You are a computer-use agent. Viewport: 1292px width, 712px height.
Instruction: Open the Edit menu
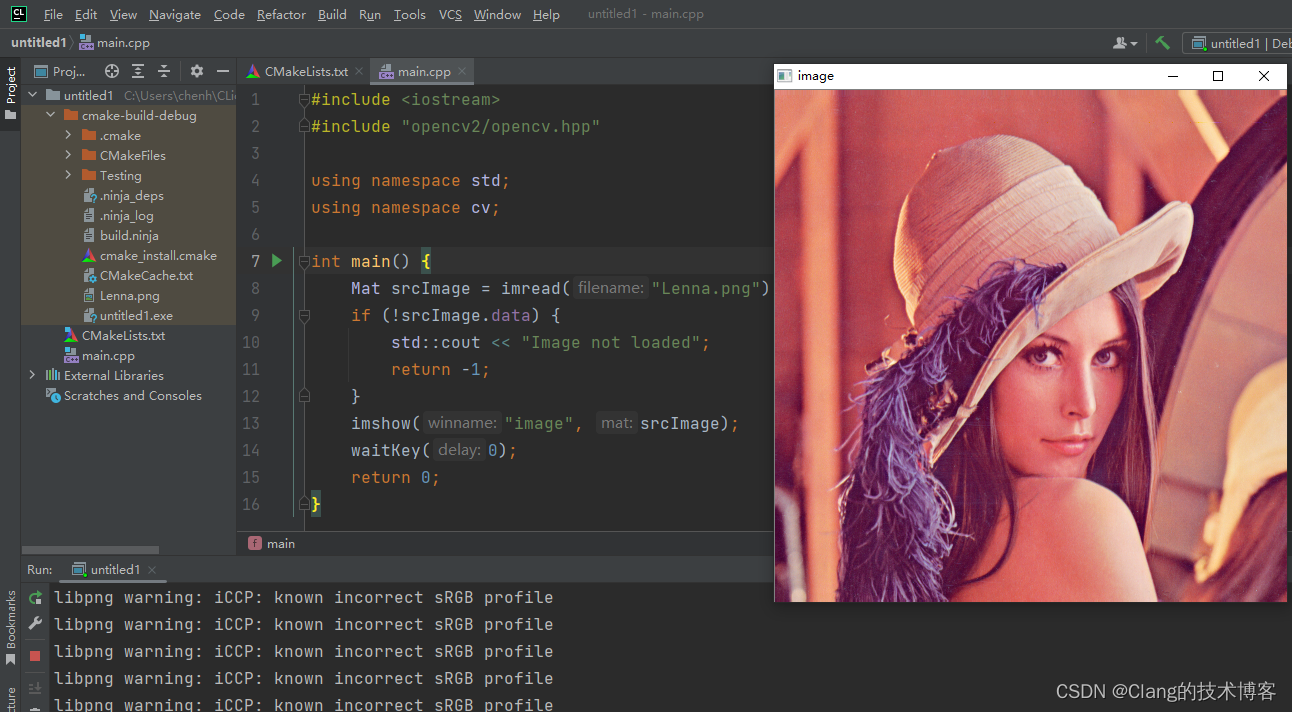click(x=86, y=14)
